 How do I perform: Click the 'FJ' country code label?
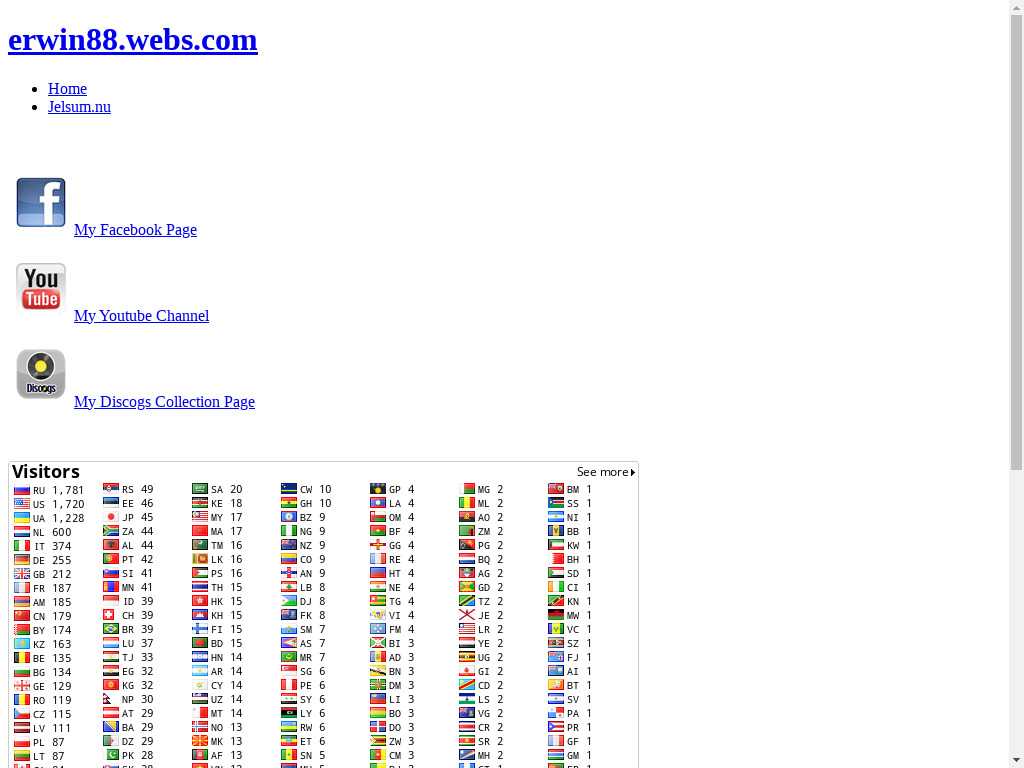point(572,658)
